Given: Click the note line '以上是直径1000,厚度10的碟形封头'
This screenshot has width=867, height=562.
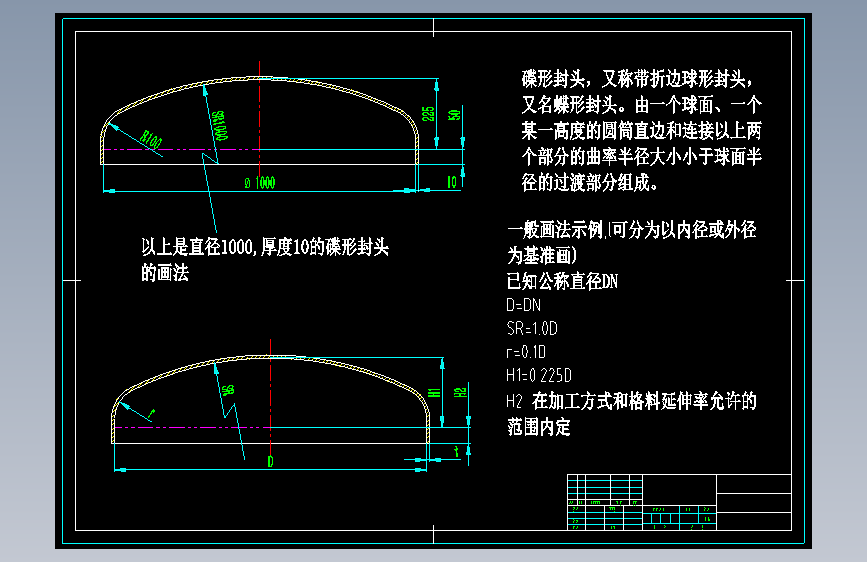Looking at the screenshot, I should [265, 247].
